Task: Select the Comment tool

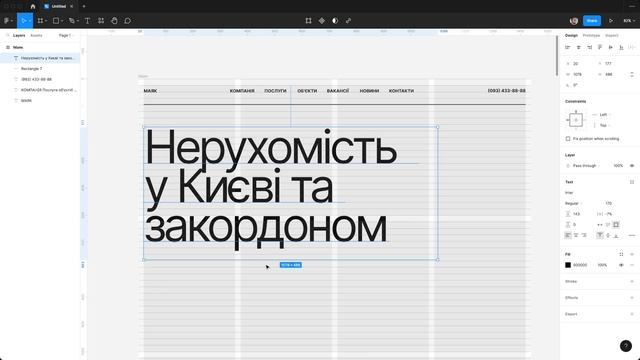Action: 127,20
